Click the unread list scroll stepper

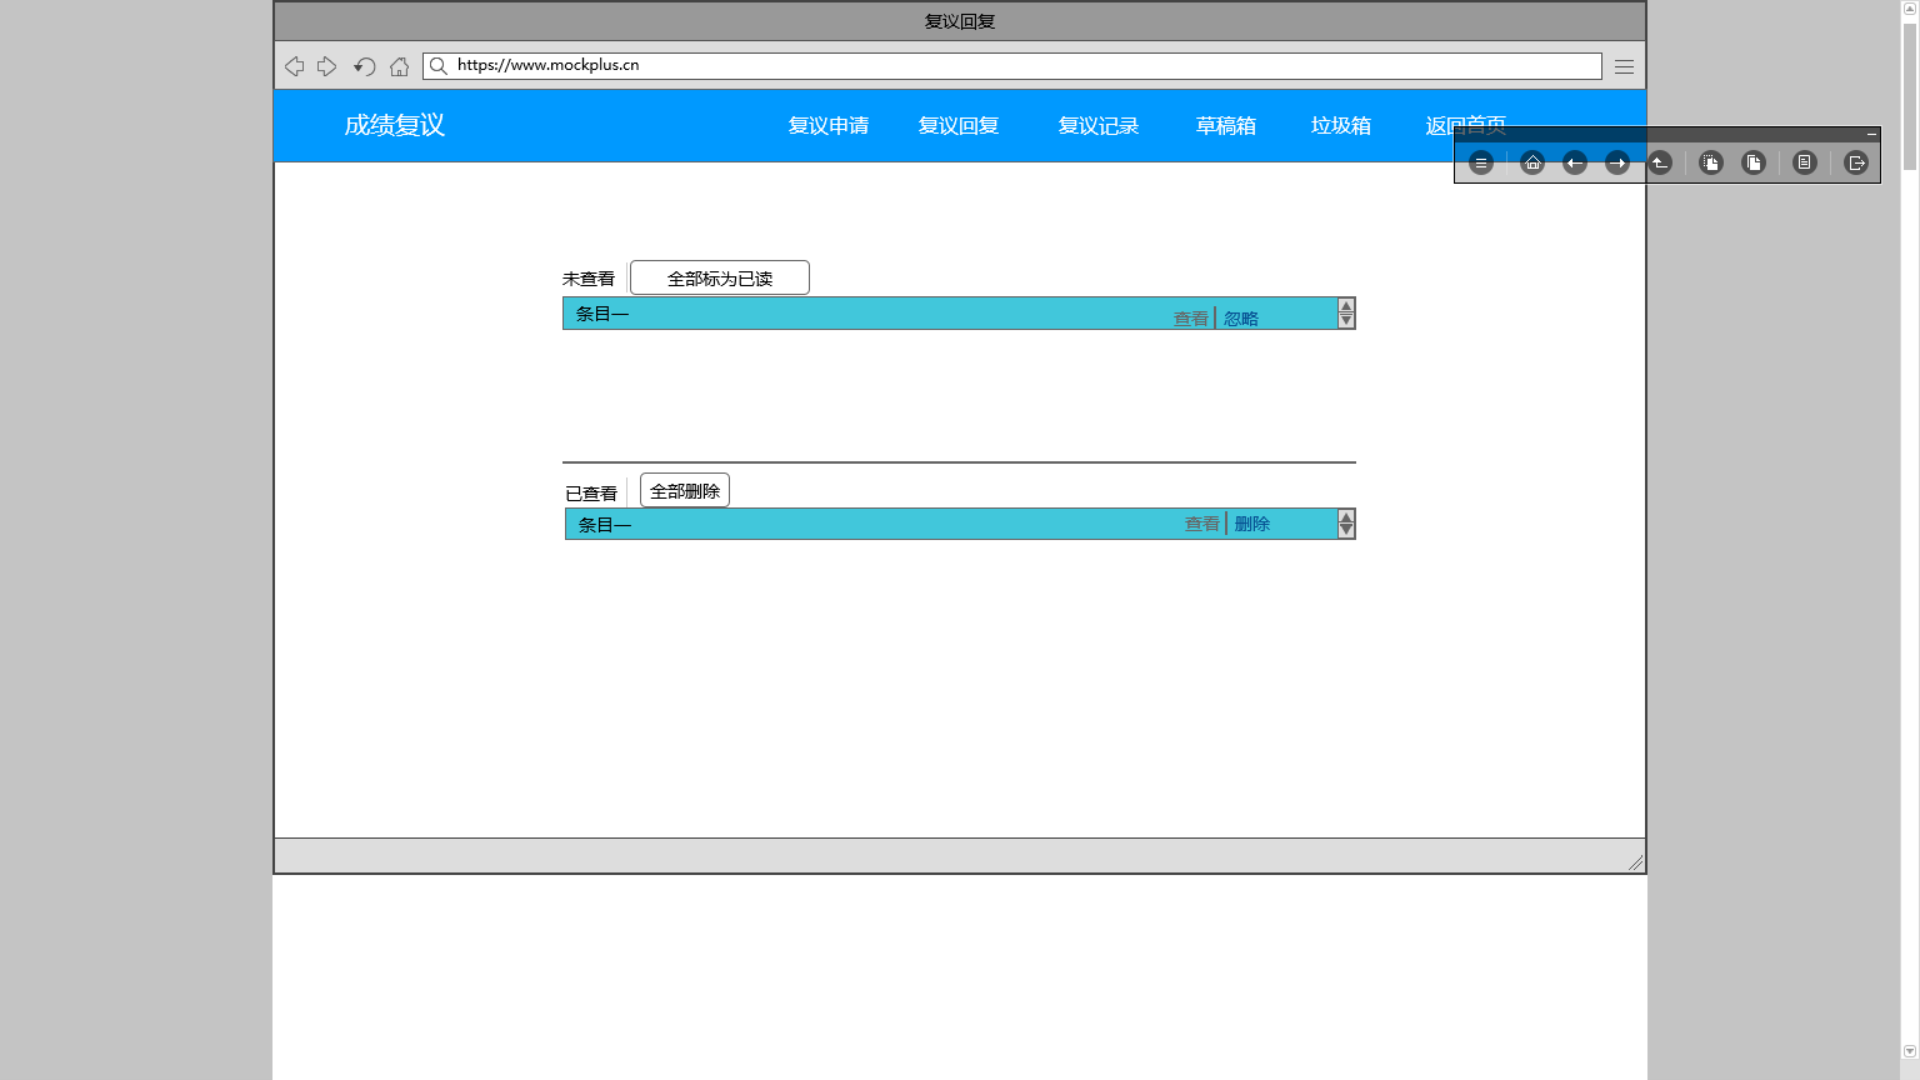[x=1346, y=314]
